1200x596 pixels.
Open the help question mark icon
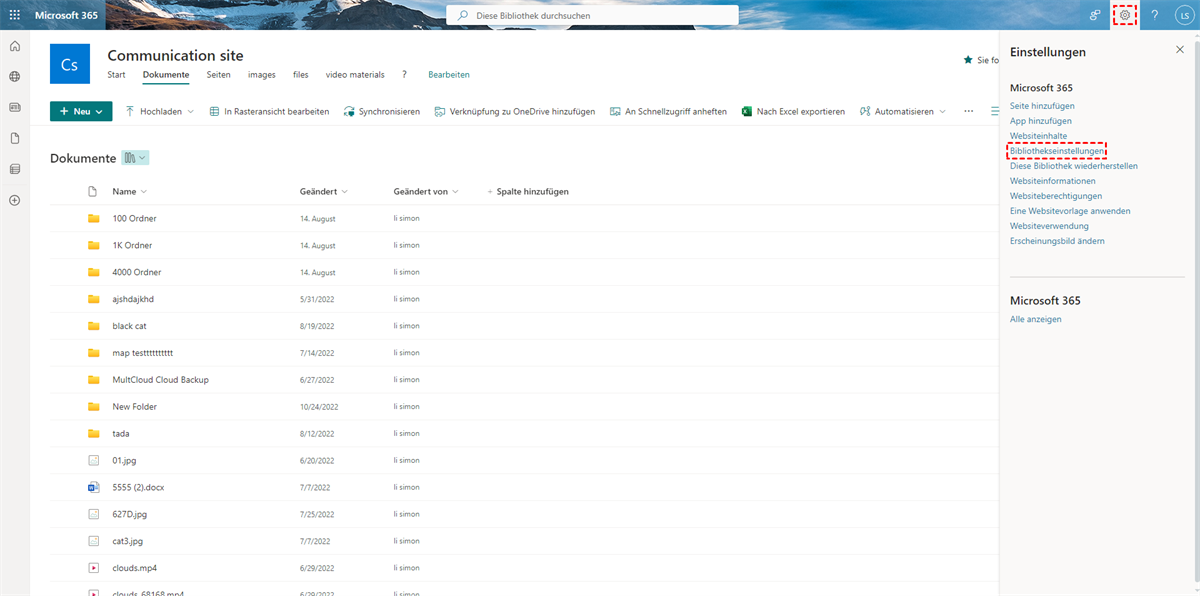point(1155,15)
